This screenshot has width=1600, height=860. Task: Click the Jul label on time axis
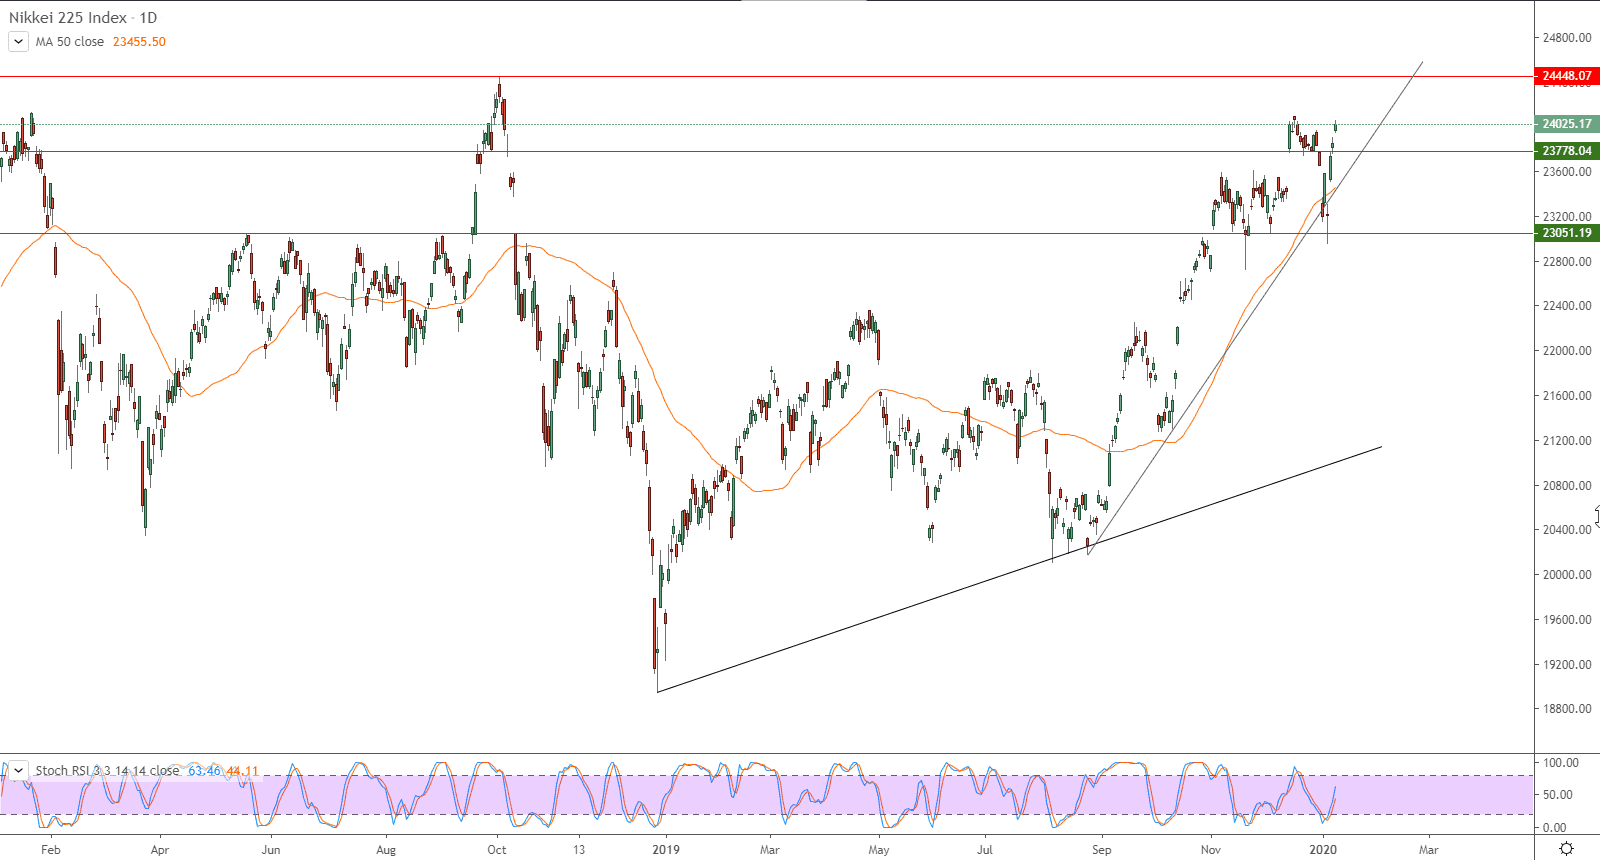click(985, 850)
